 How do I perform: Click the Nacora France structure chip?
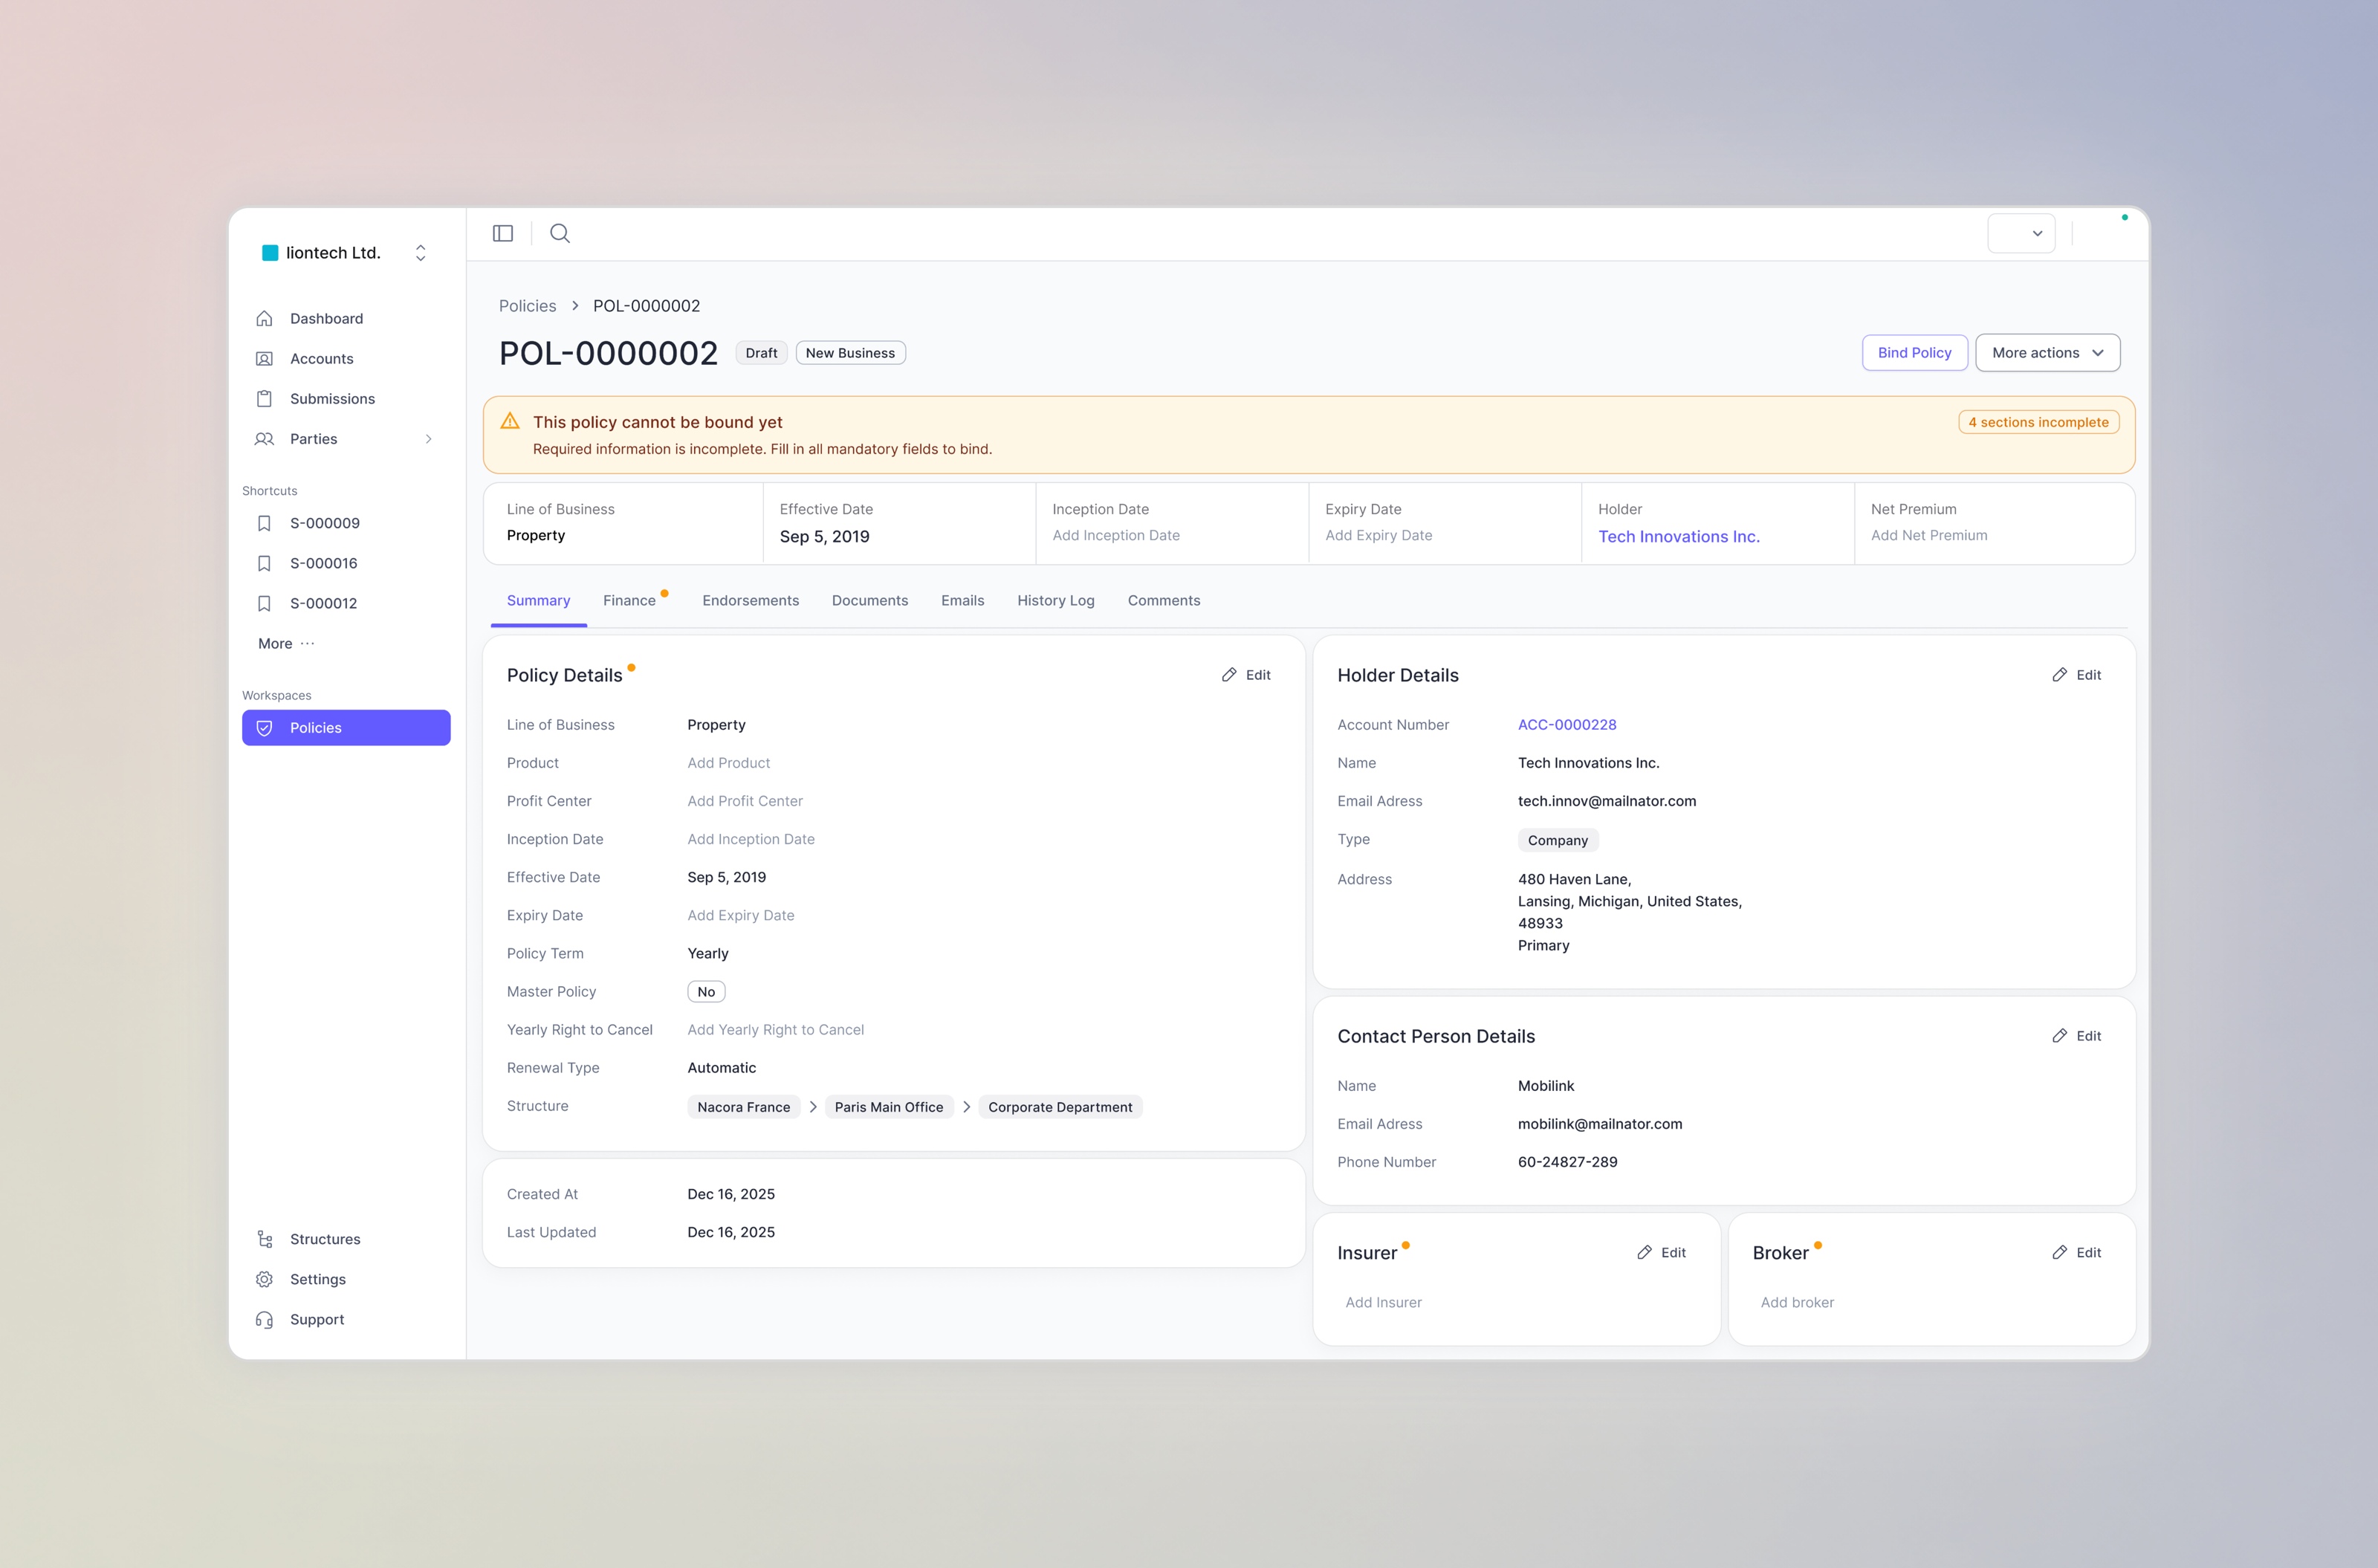tap(743, 1107)
